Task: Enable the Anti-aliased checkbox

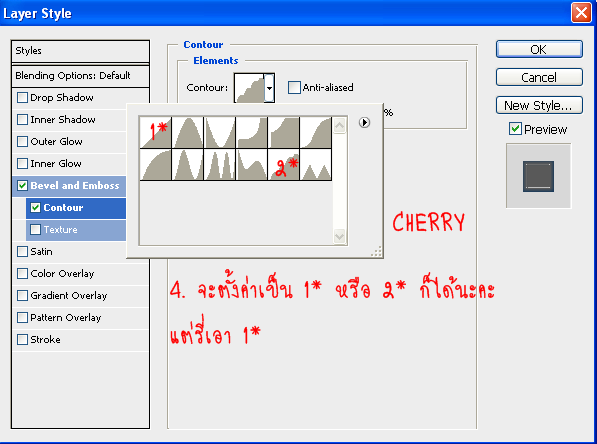Action: coord(294,88)
